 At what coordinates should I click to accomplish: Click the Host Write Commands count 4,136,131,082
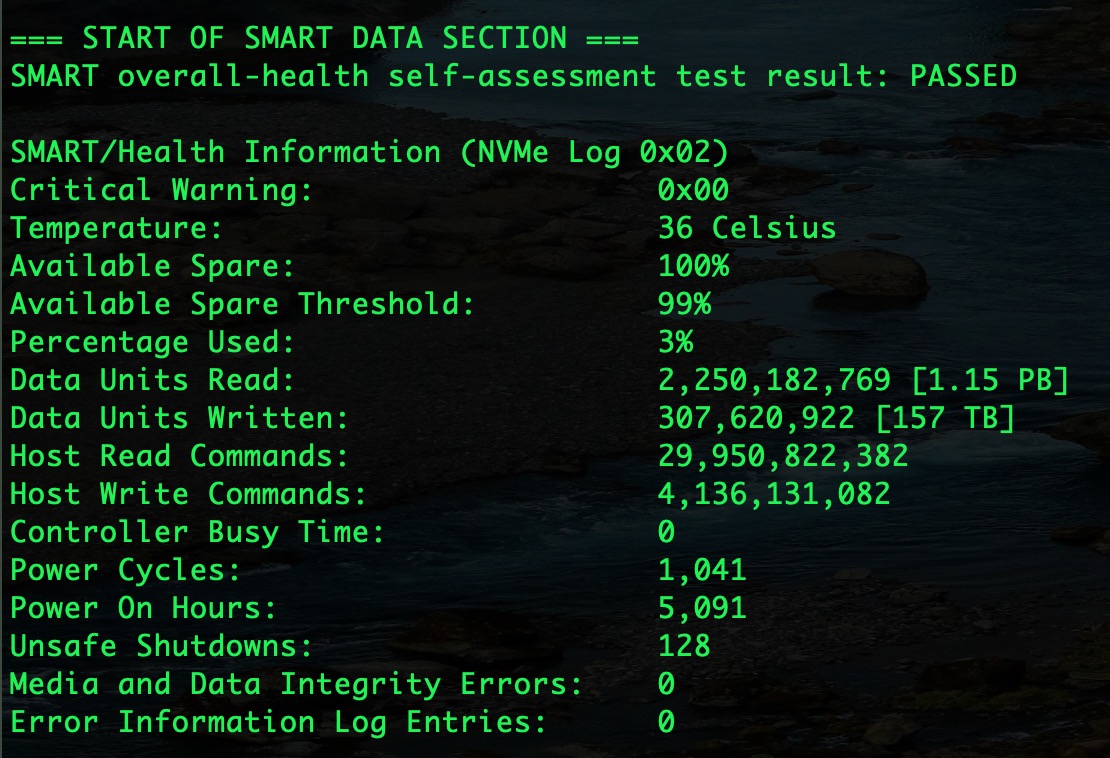tap(774, 494)
